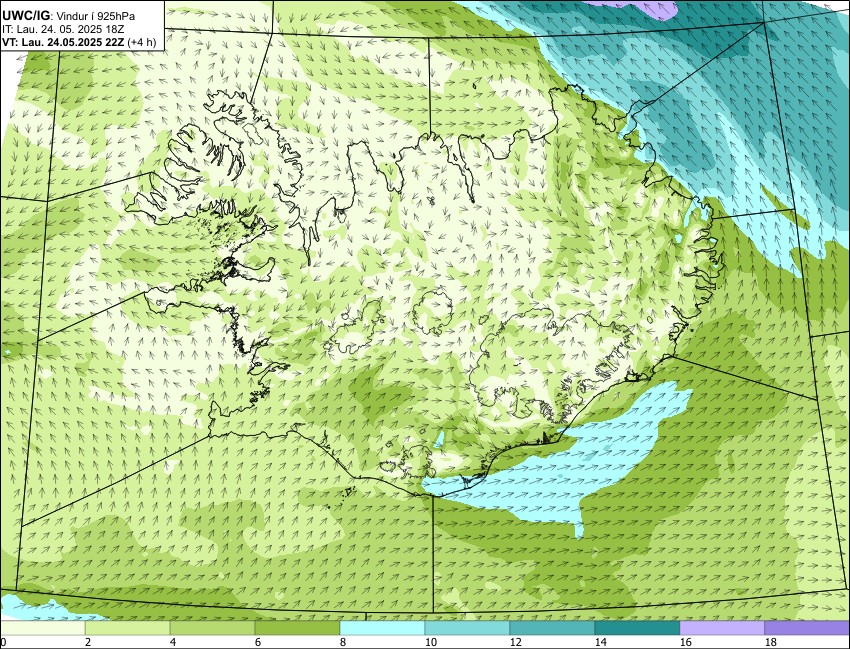Click the 'UWC/IG' label in header
850x649 pixels.
[x=26, y=16]
